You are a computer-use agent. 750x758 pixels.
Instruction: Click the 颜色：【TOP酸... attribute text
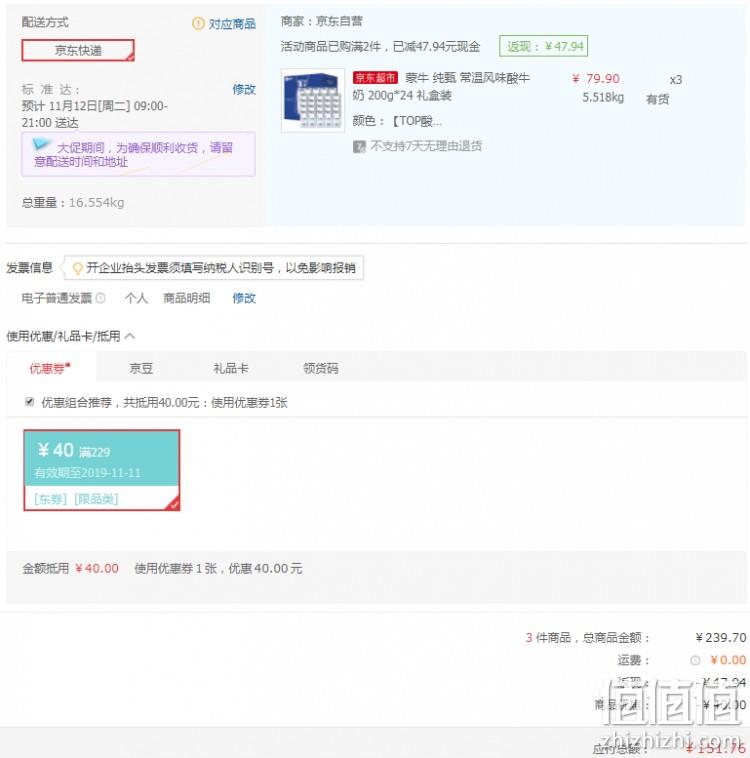[397, 121]
